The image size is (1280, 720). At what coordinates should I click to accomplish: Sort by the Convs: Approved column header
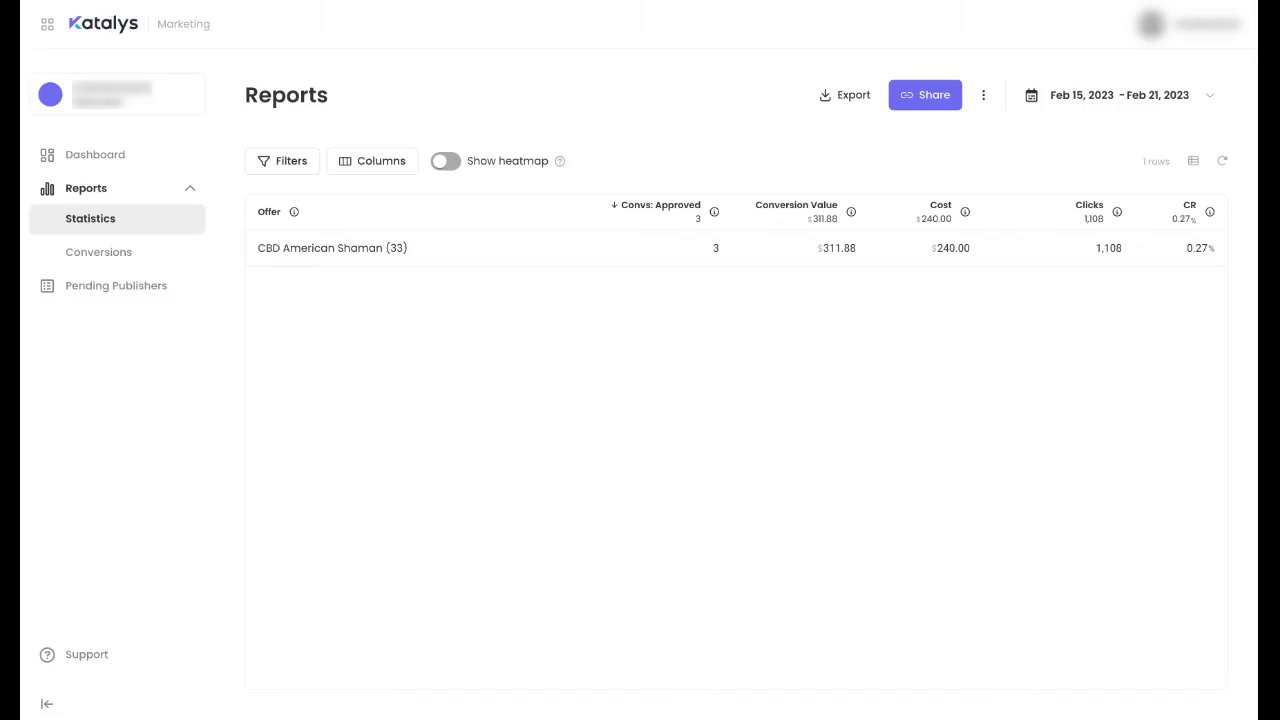[660, 205]
